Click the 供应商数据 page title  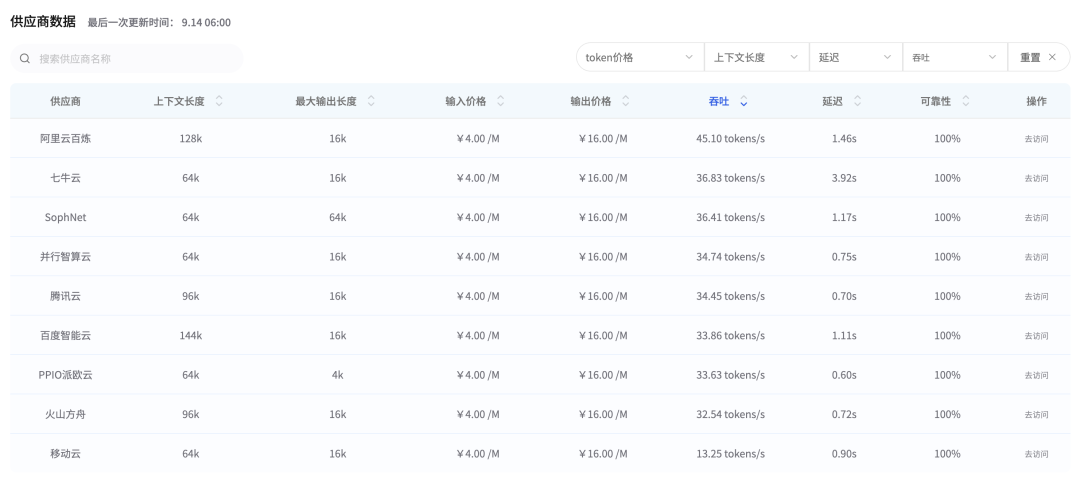click(43, 21)
